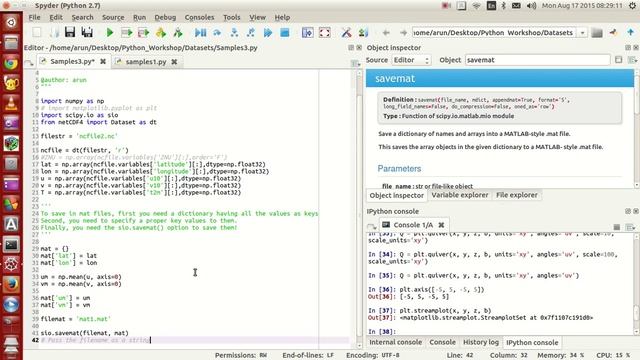Click the debug Step over icon
Image resolution: width=640 pixels, height=360 pixels.
[217, 33]
